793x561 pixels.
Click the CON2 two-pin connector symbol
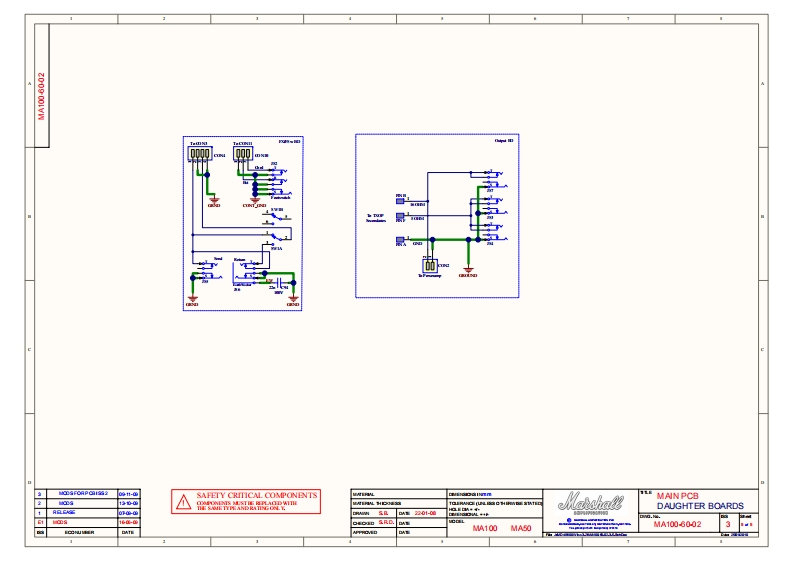pos(430,265)
